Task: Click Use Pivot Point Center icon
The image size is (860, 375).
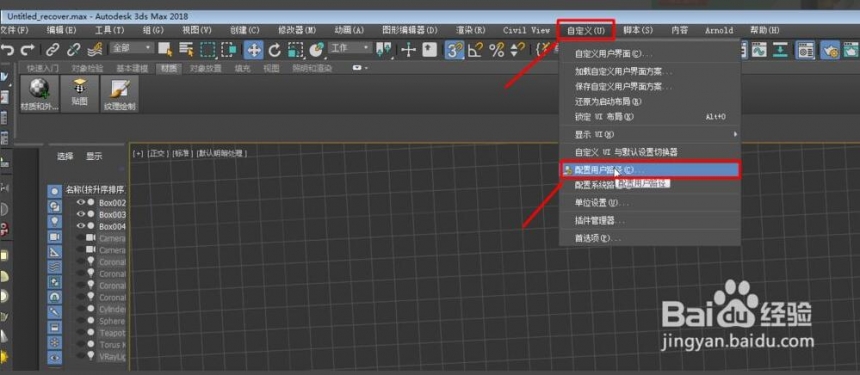Action: click(x=384, y=50)
